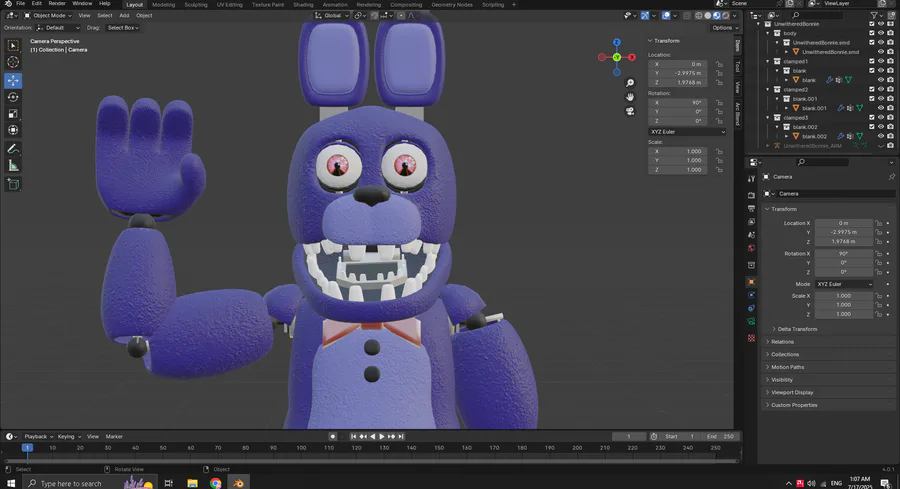Open sidebar XYZ Euler rotation mode dropdown
The image size is (900, 489).
pyautogui.click(x=687, y=132)
